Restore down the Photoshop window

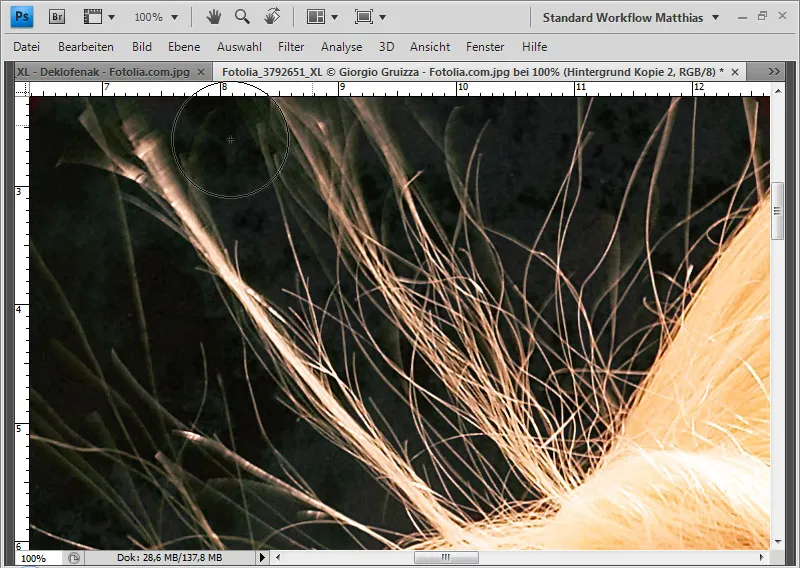(762, 16)
